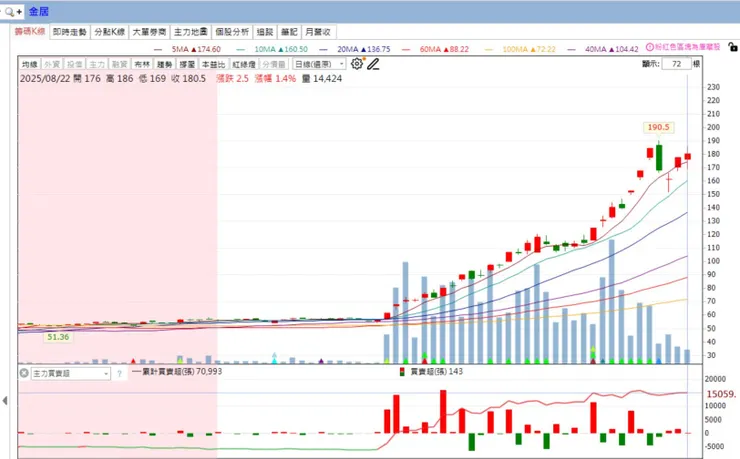Open the 主力地圖 tab
Image resolution: width=740 pixels, height=459 pixels.
coord(191,32)
